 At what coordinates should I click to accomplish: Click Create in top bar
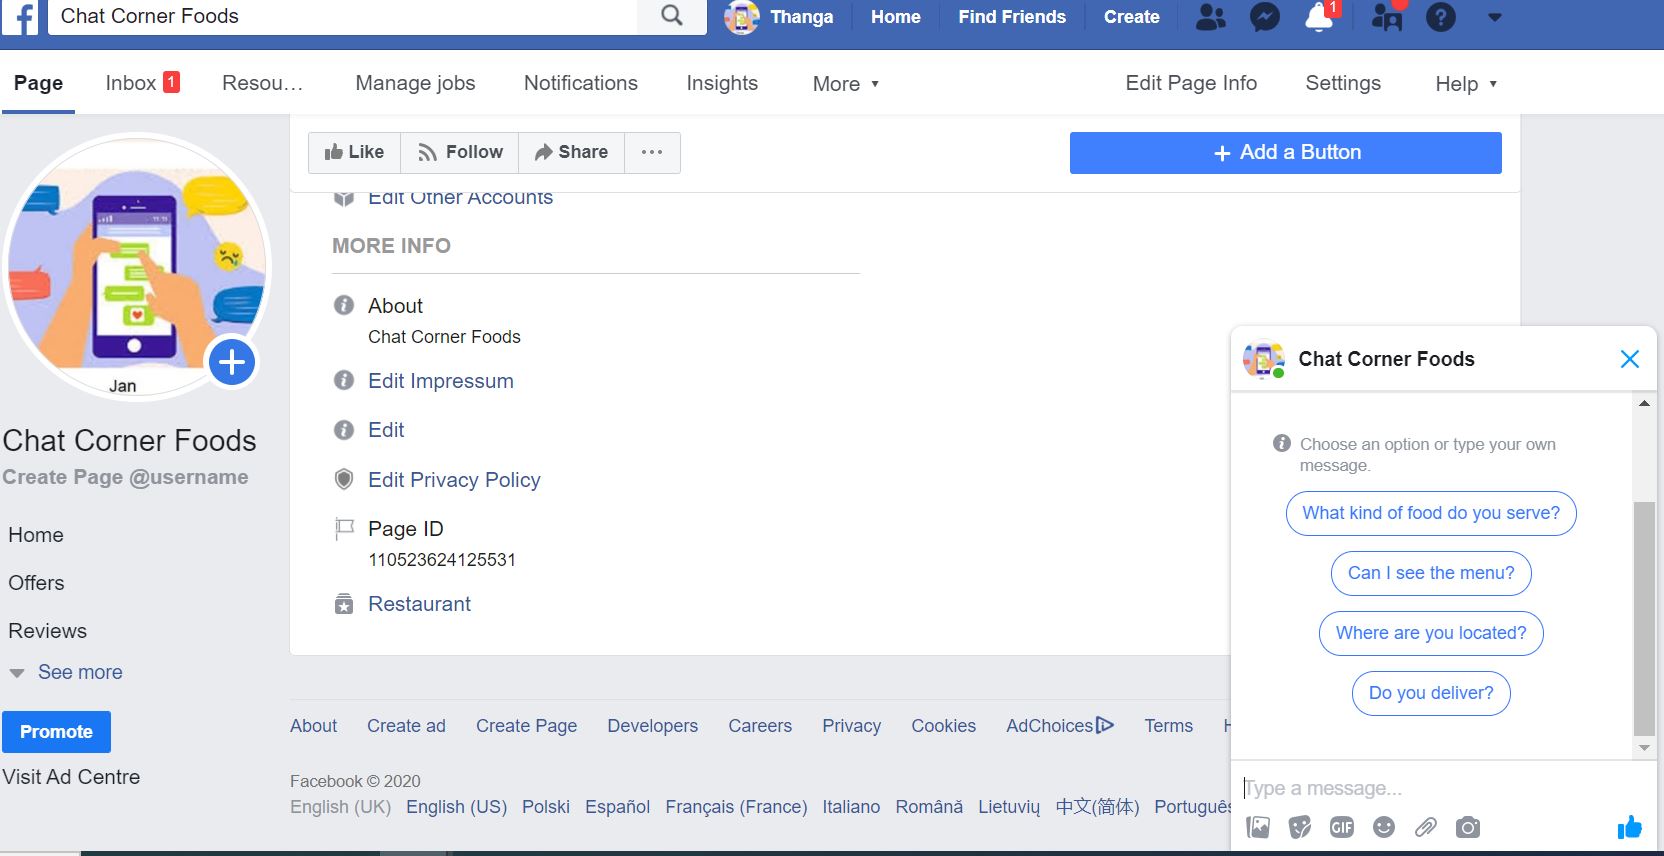coord(1131,17)
